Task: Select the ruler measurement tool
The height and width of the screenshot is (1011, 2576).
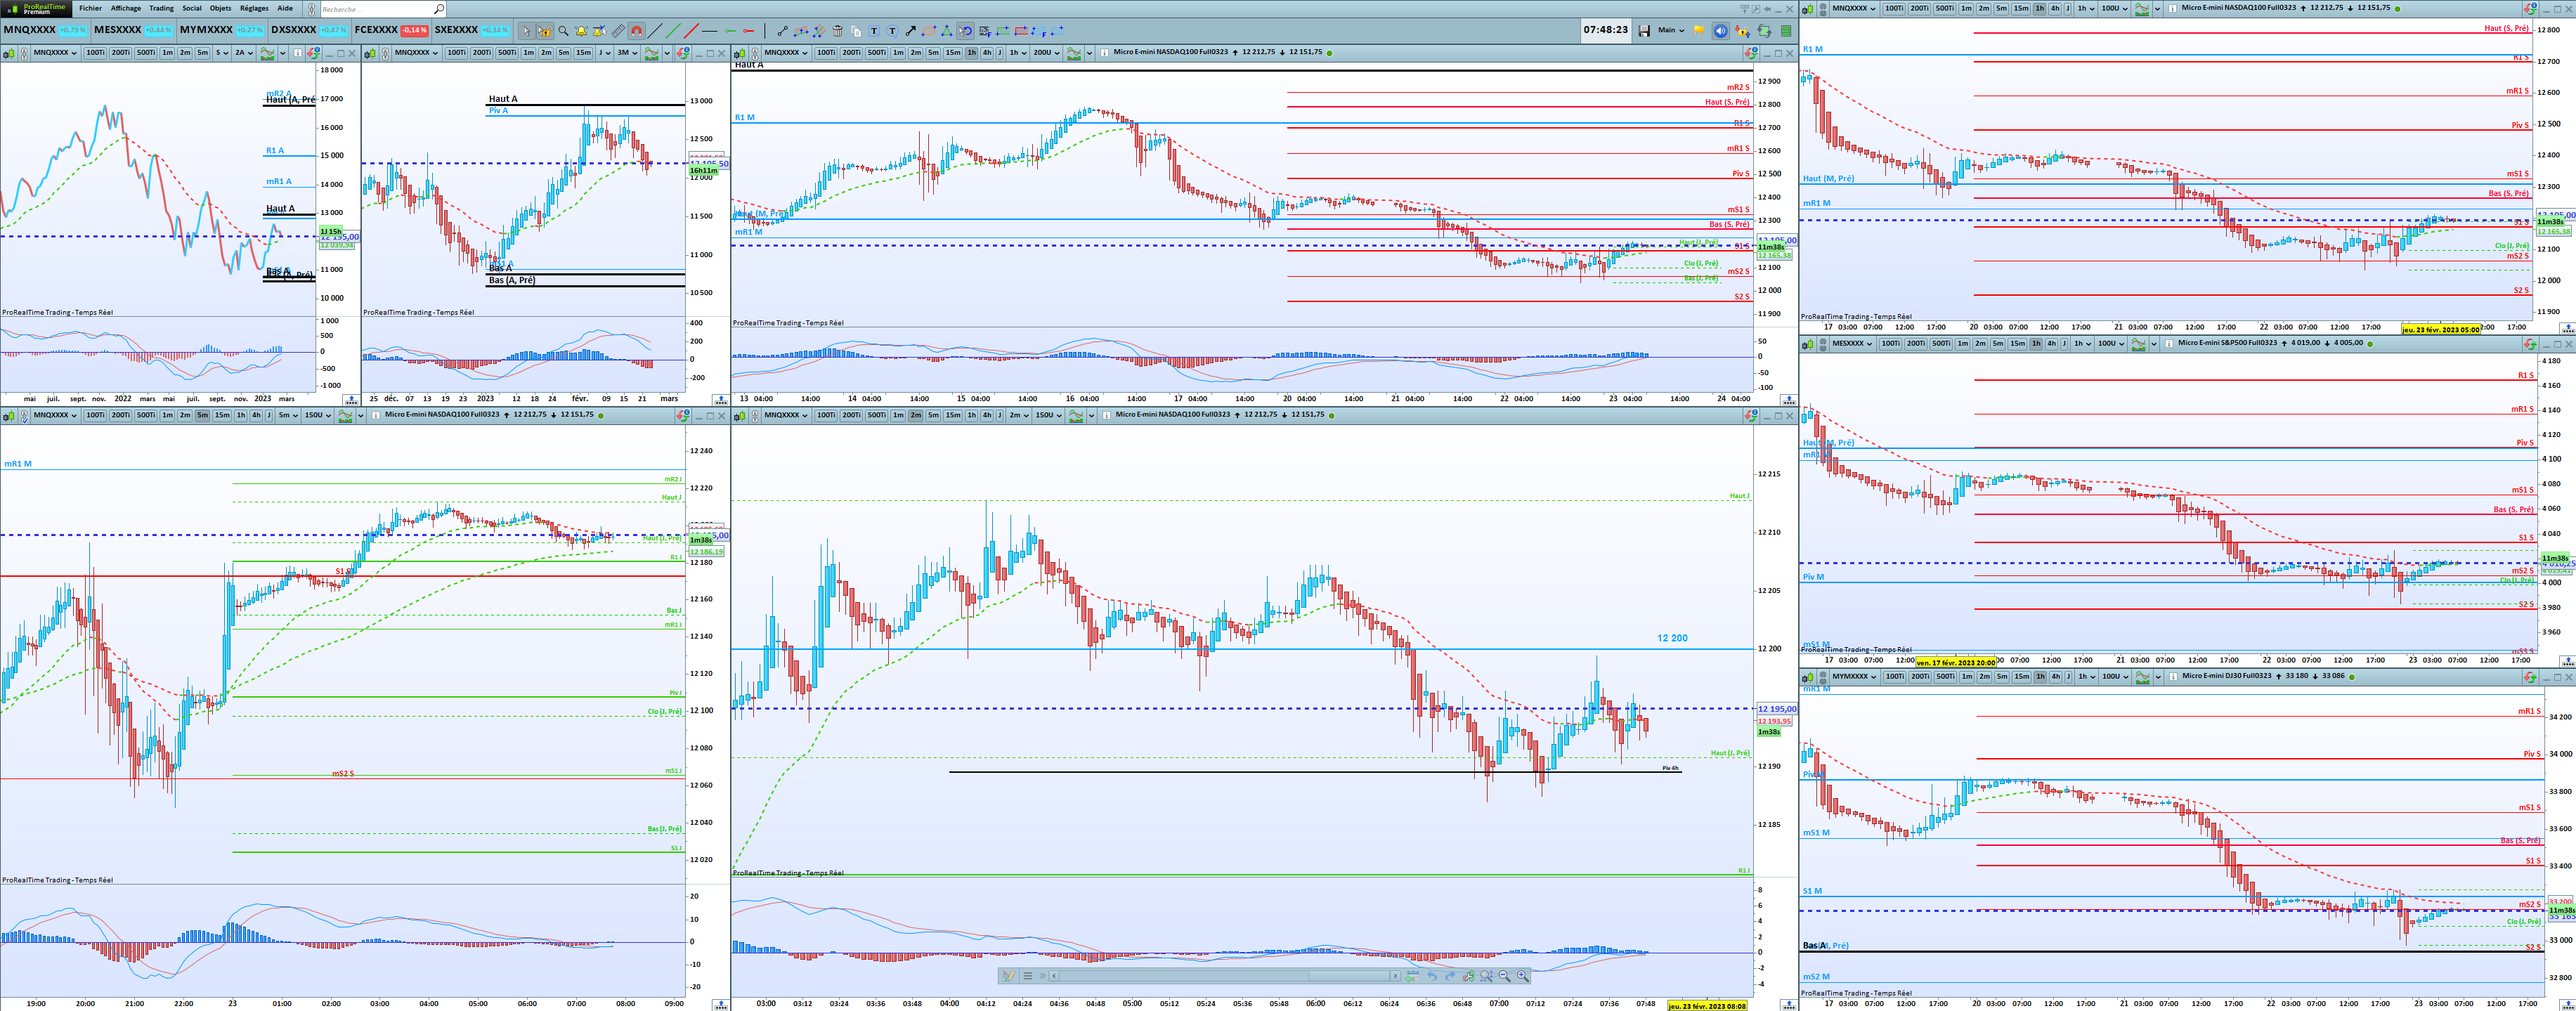Action: (618, 31)
